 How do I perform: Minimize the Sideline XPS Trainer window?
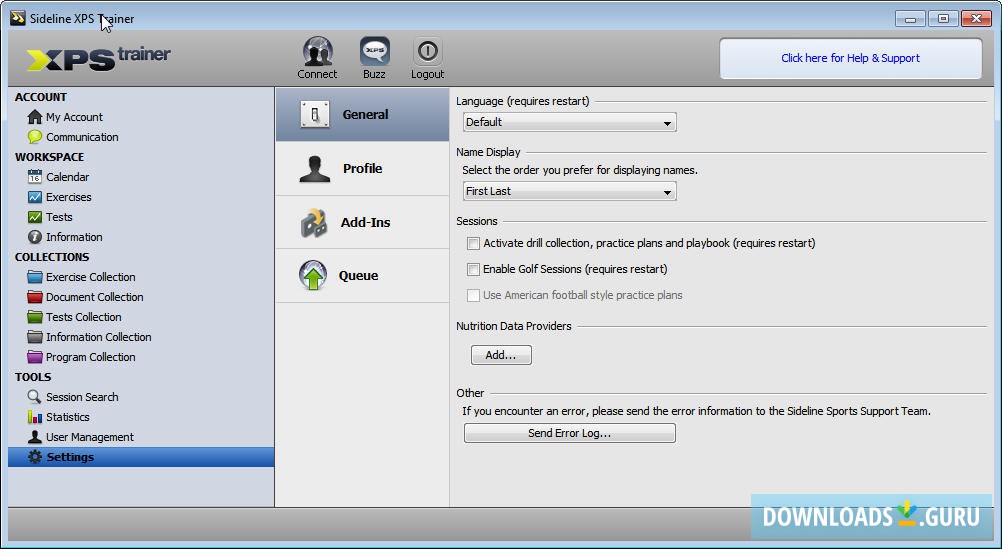coord(910,19)
